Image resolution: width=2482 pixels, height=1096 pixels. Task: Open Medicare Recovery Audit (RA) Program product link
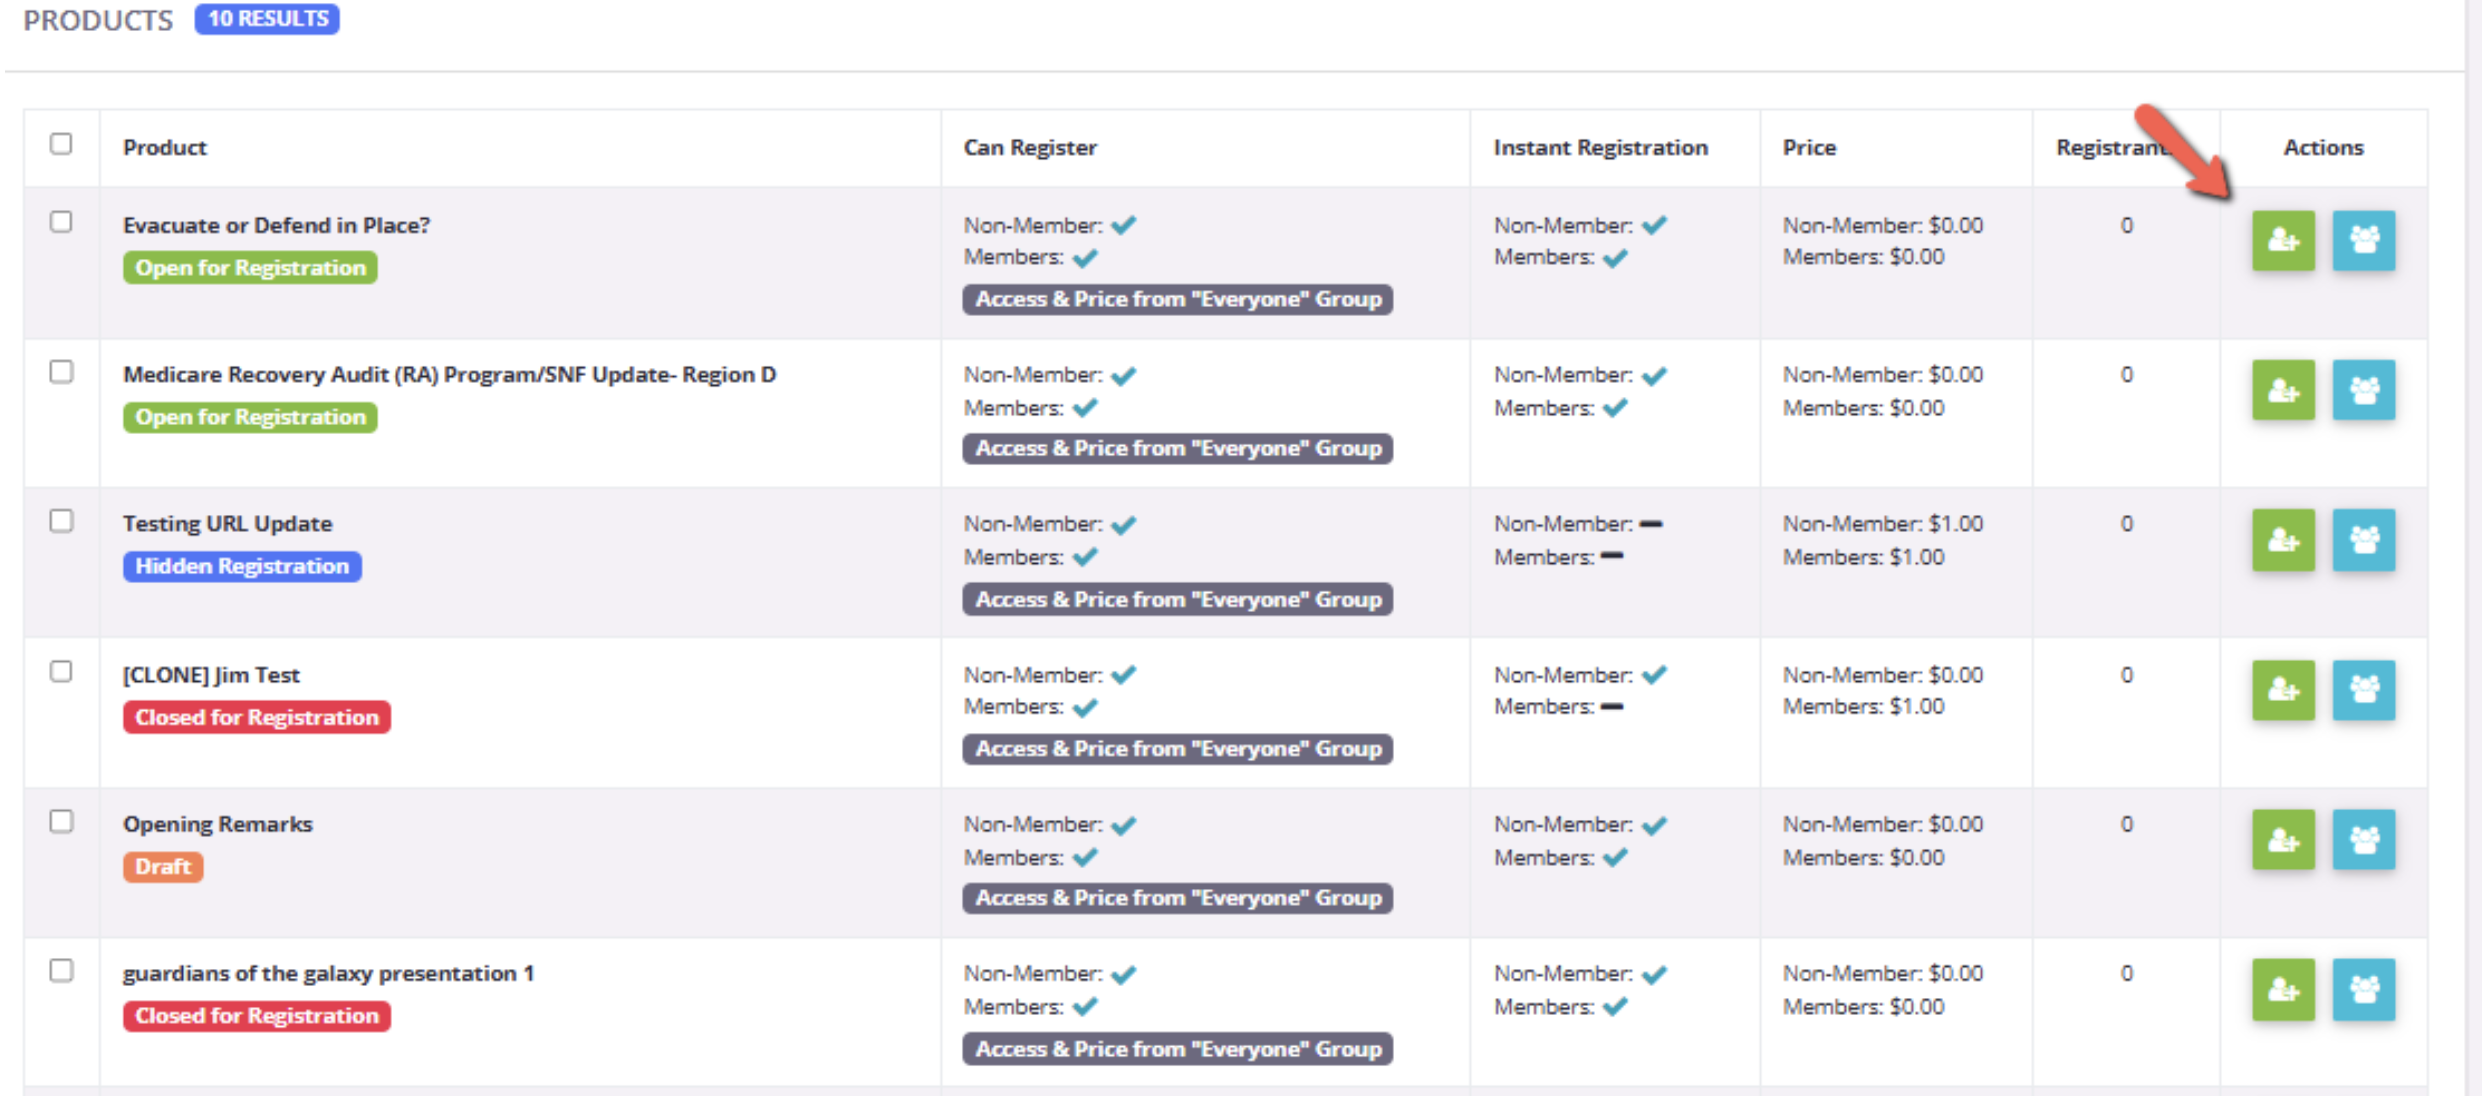click(x=449, y=375)
